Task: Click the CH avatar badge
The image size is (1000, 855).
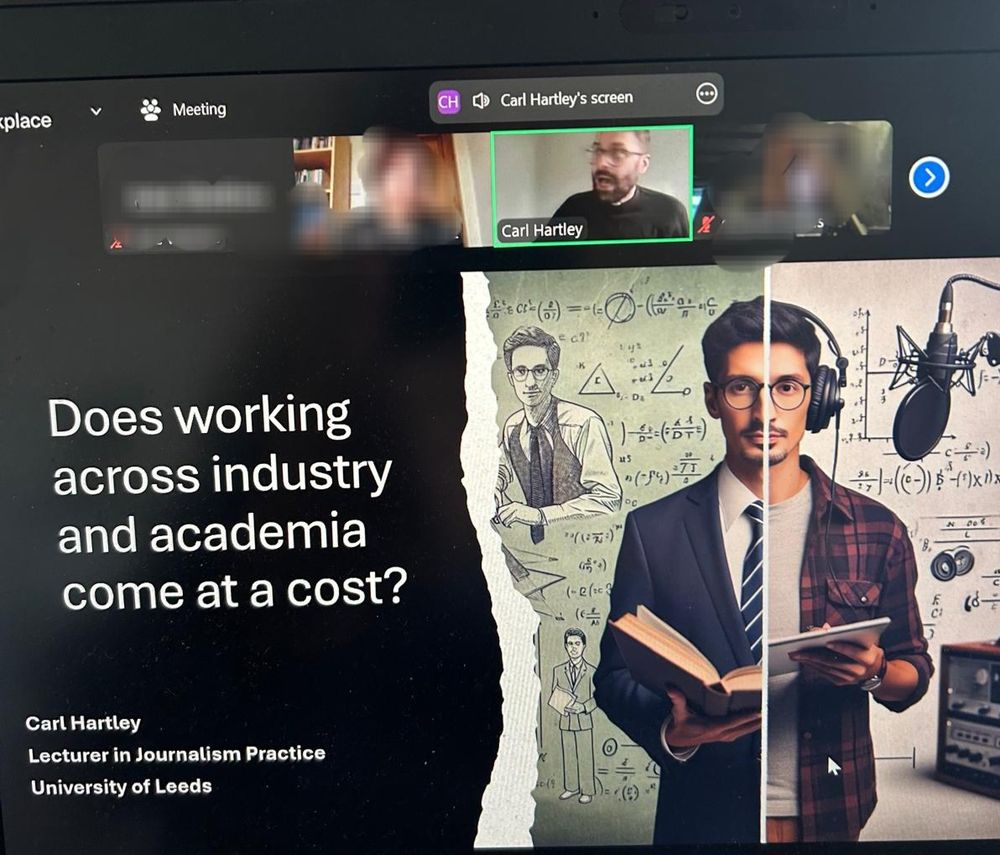Action: [x=448, y=101]
